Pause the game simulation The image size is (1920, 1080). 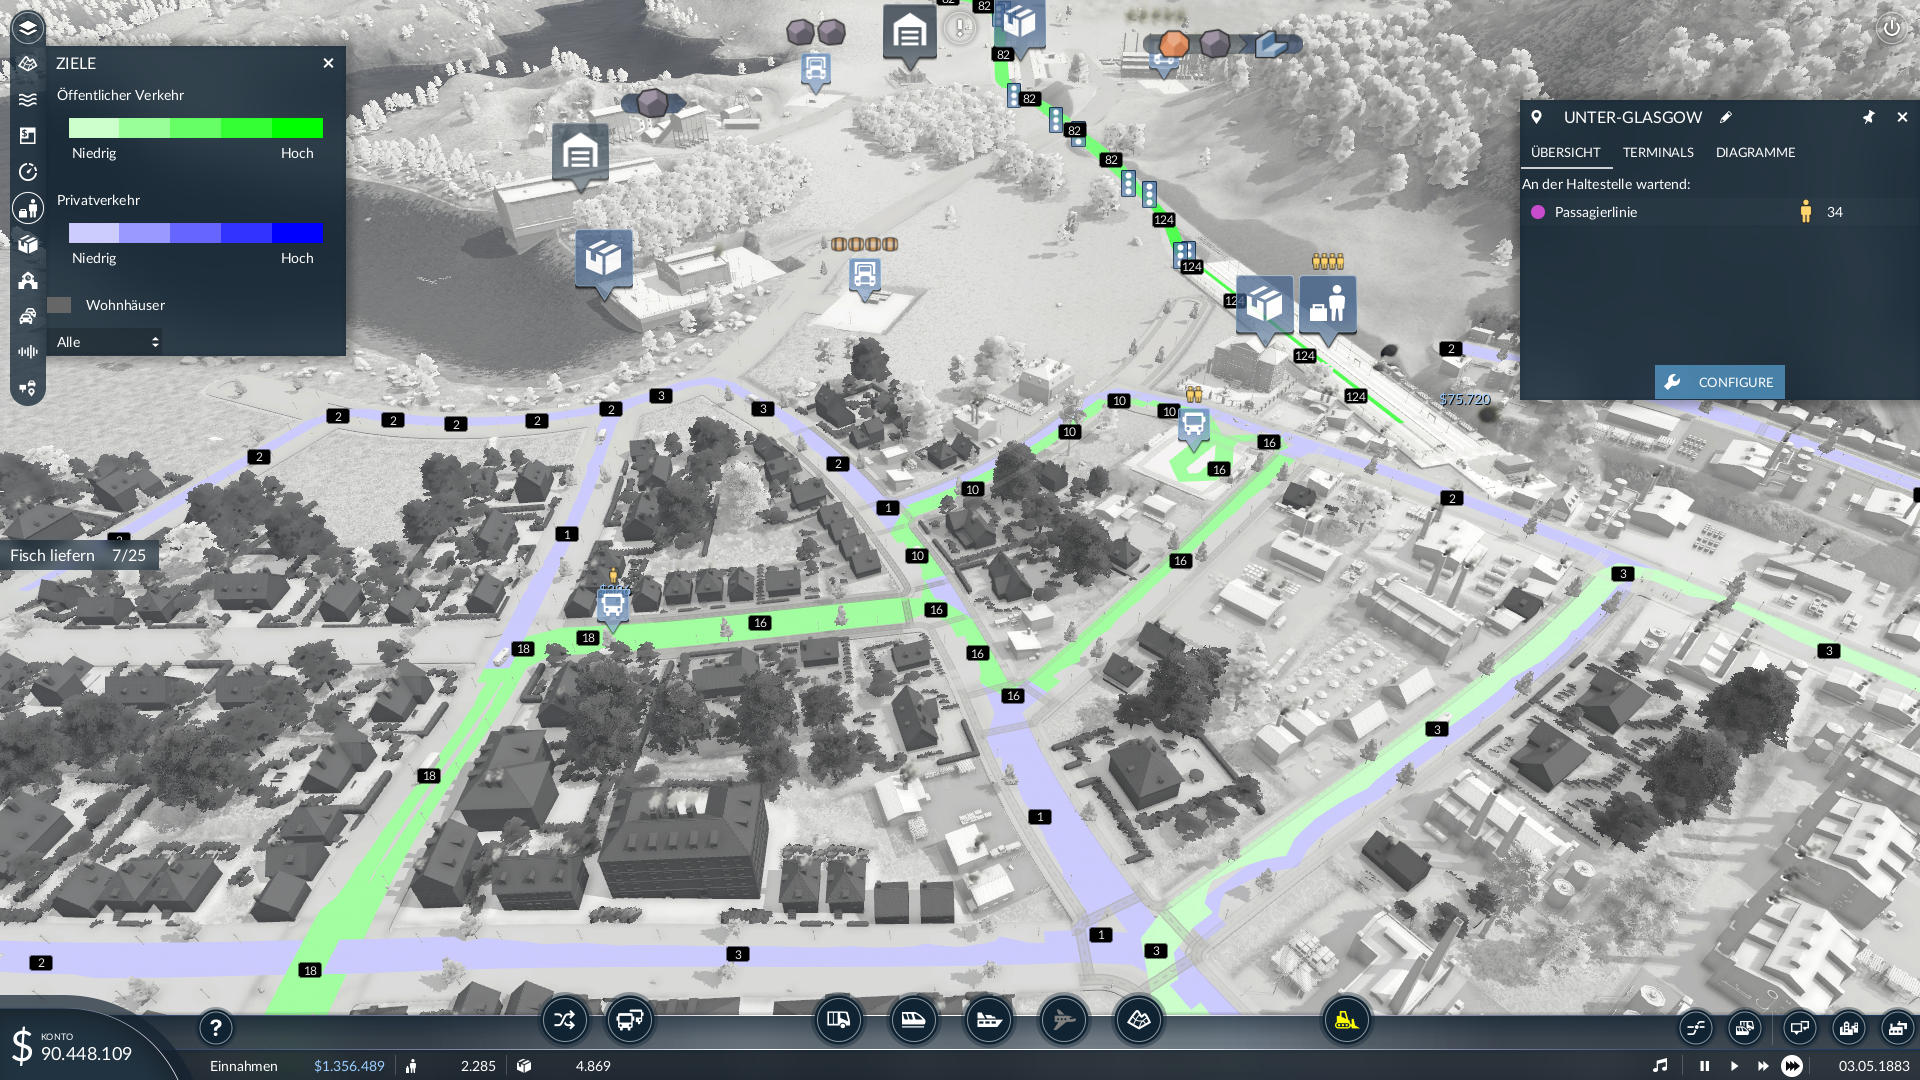[1704, 1066]
